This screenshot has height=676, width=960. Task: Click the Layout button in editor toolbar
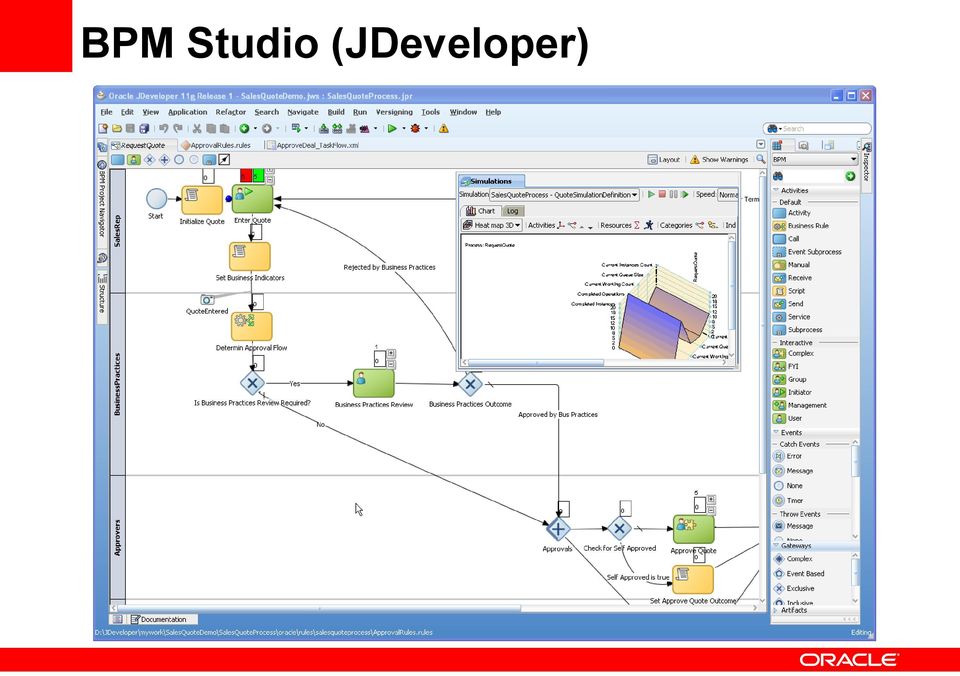click(x=664, y=160)
